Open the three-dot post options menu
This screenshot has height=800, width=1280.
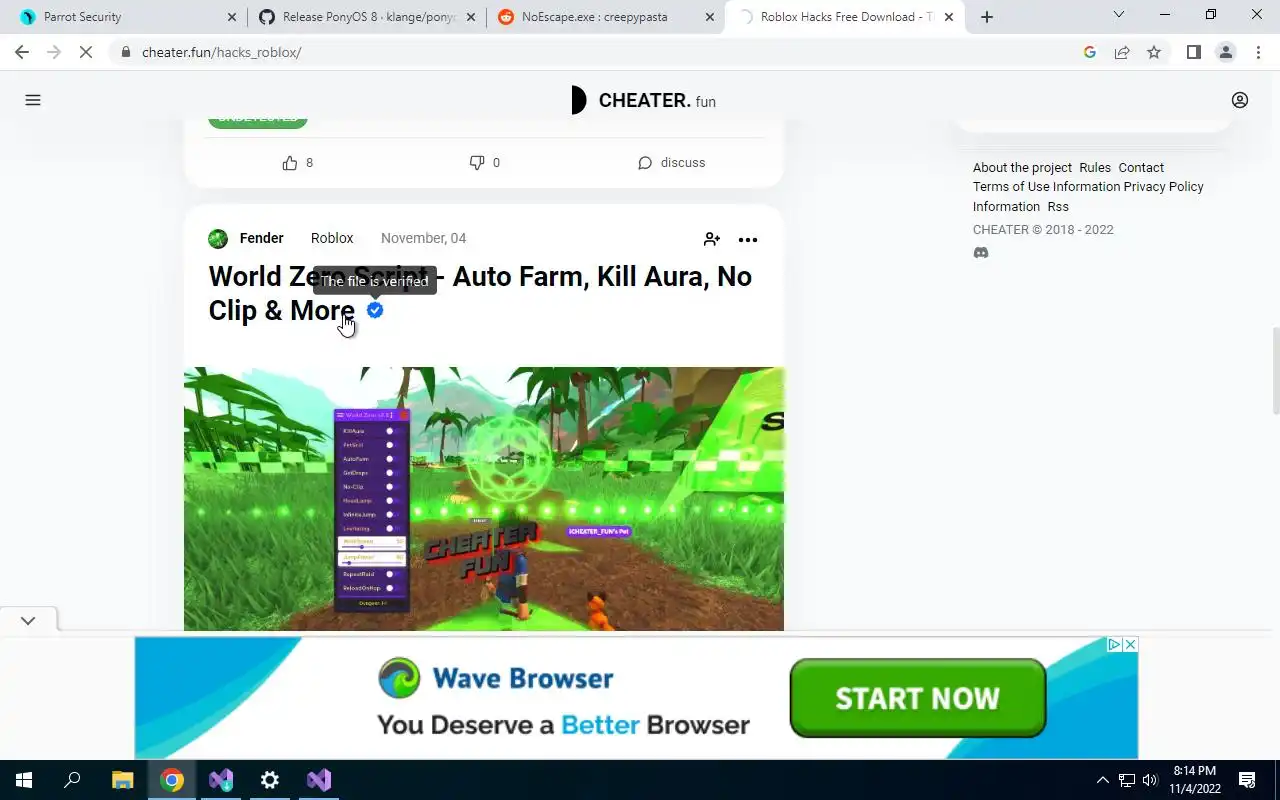[748, 240]
